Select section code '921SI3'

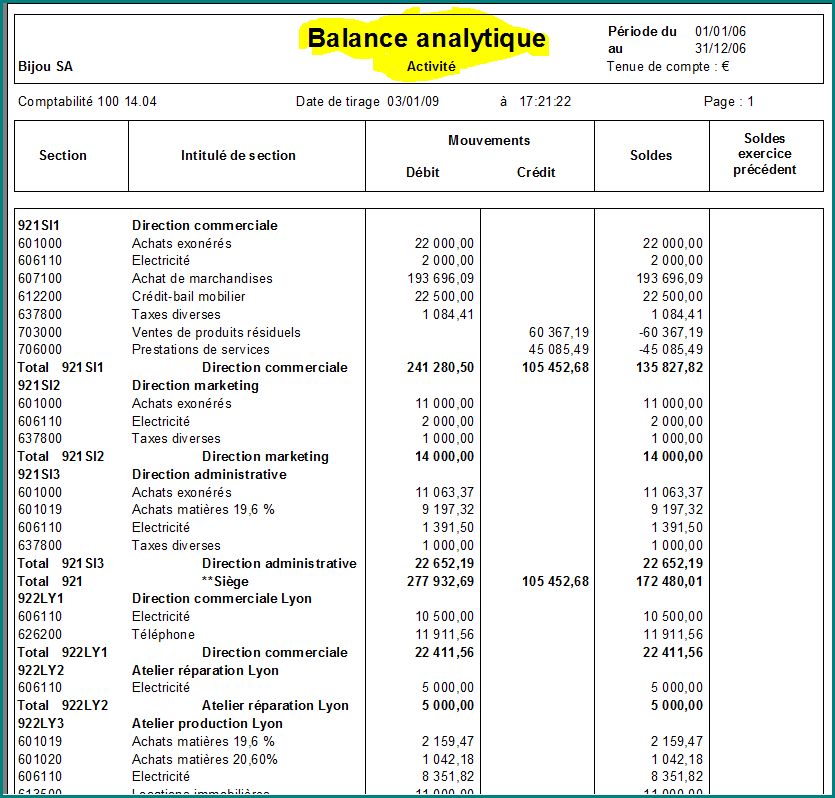coord(39,474)
